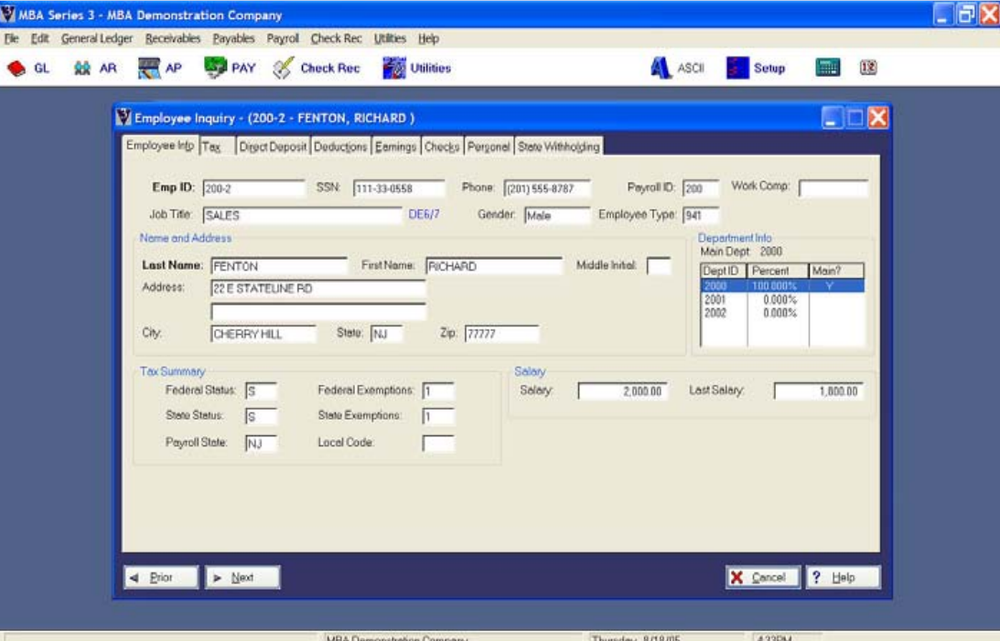
Task: Open the Edit menu
Action: coord(40,39)
